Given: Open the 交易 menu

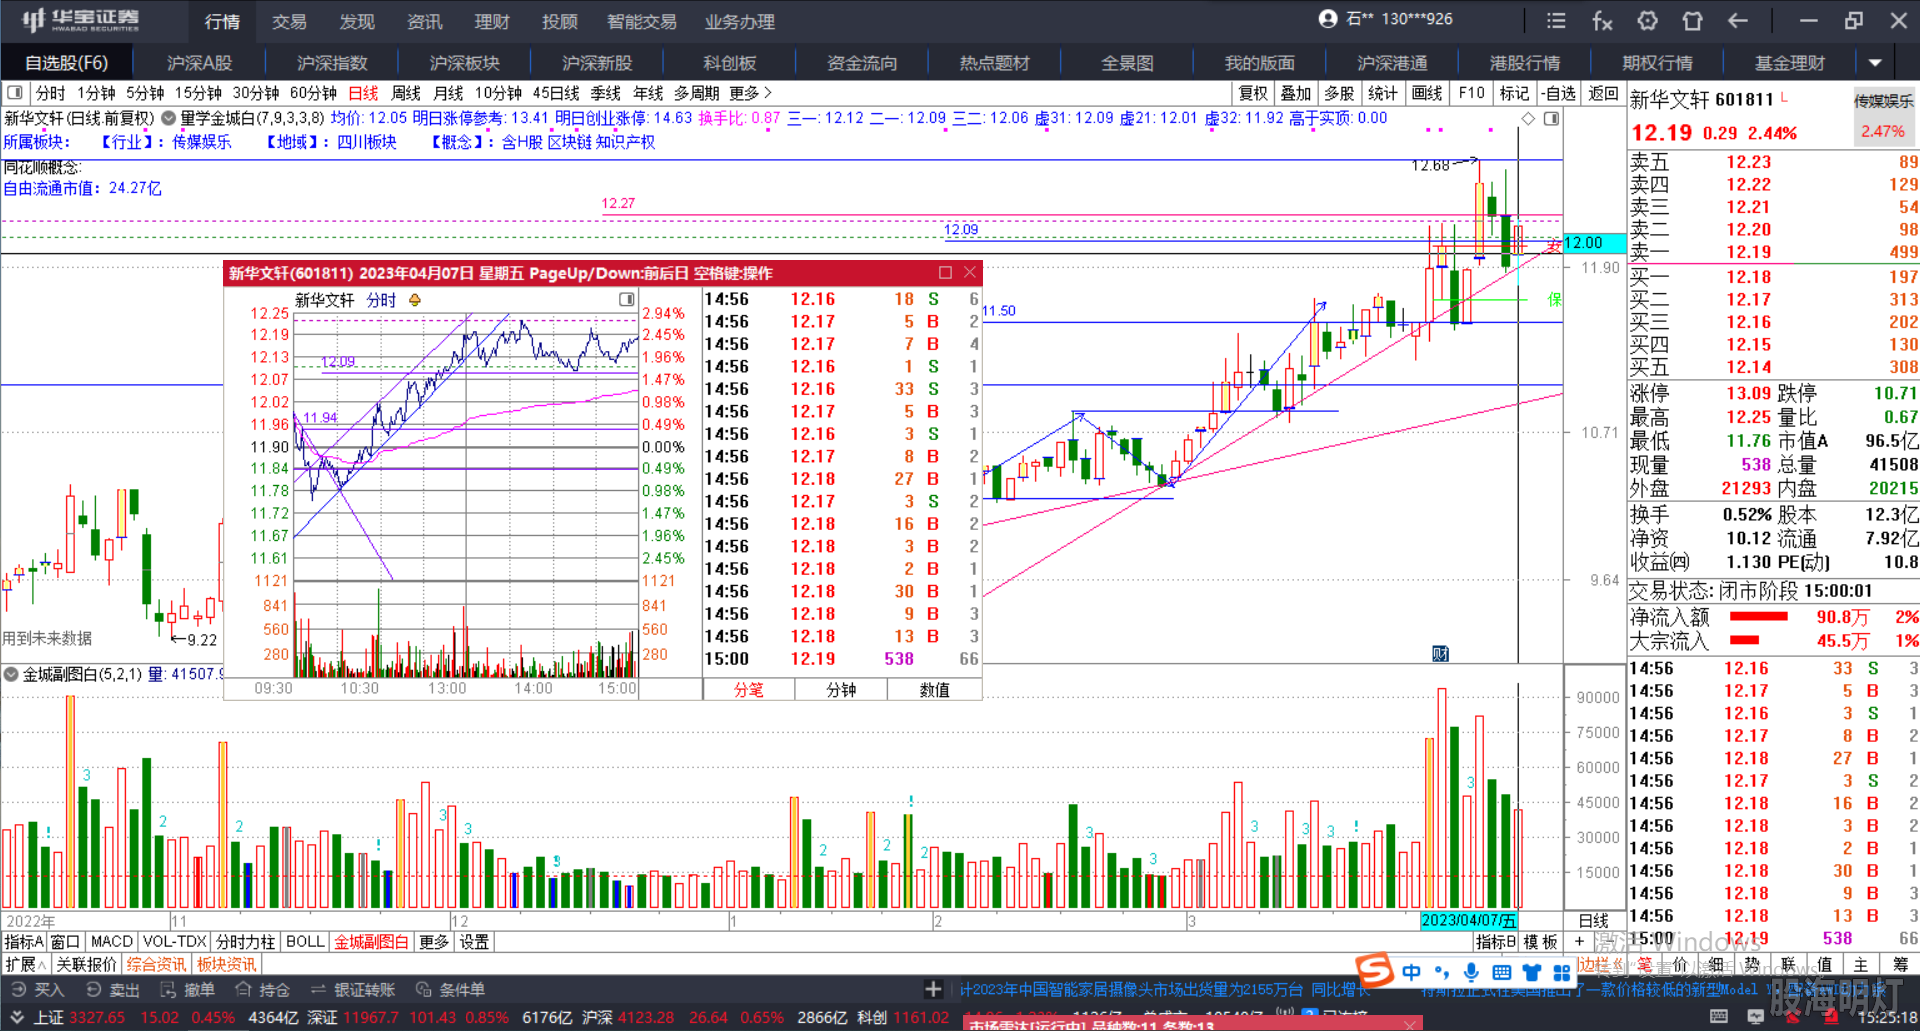Looking at the screenshot, I should point(289,21).
